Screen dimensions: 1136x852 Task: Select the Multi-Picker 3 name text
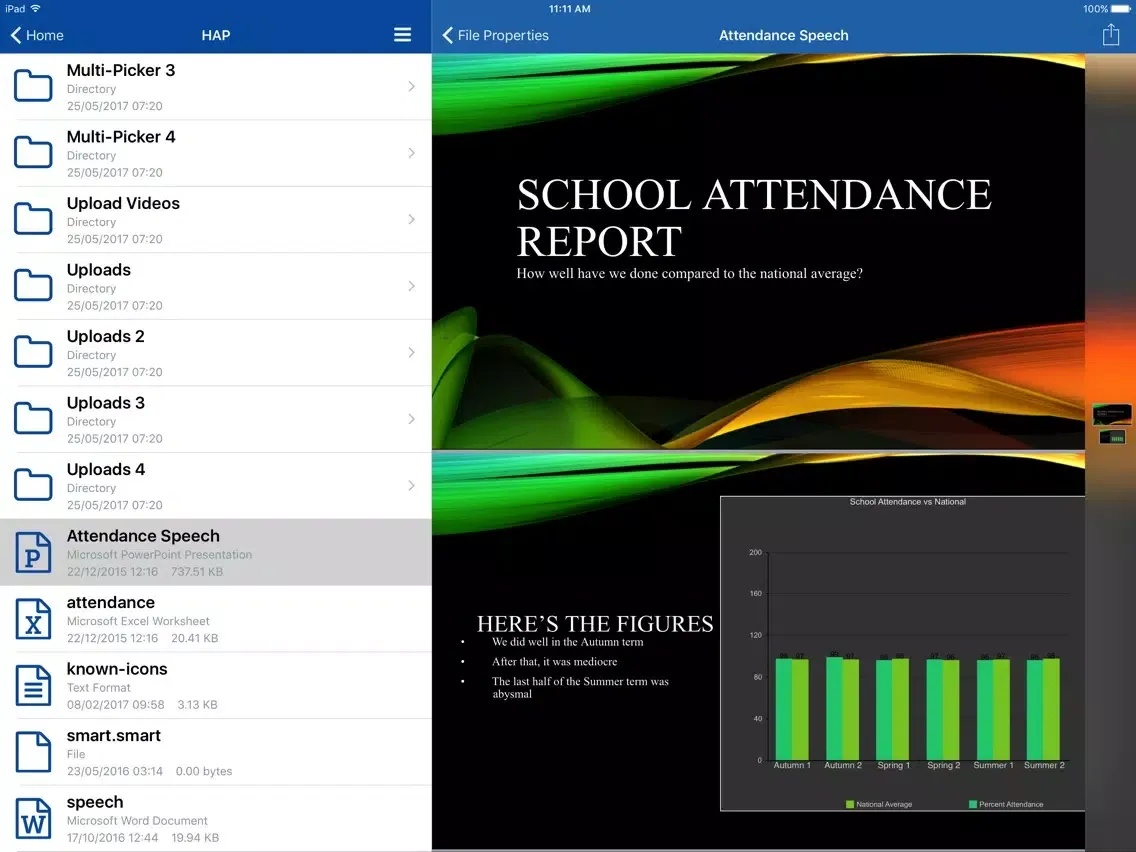click(121, 70)
